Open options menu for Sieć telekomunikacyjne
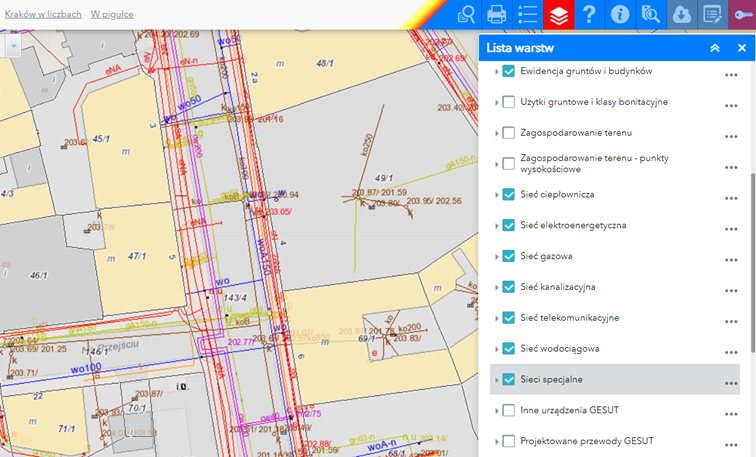The height and width of the screenshot is (457, 756). 731,322
